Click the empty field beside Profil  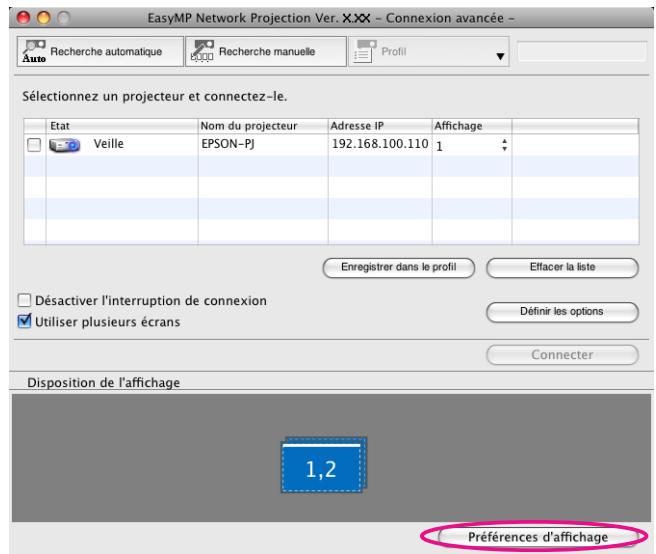582,51
